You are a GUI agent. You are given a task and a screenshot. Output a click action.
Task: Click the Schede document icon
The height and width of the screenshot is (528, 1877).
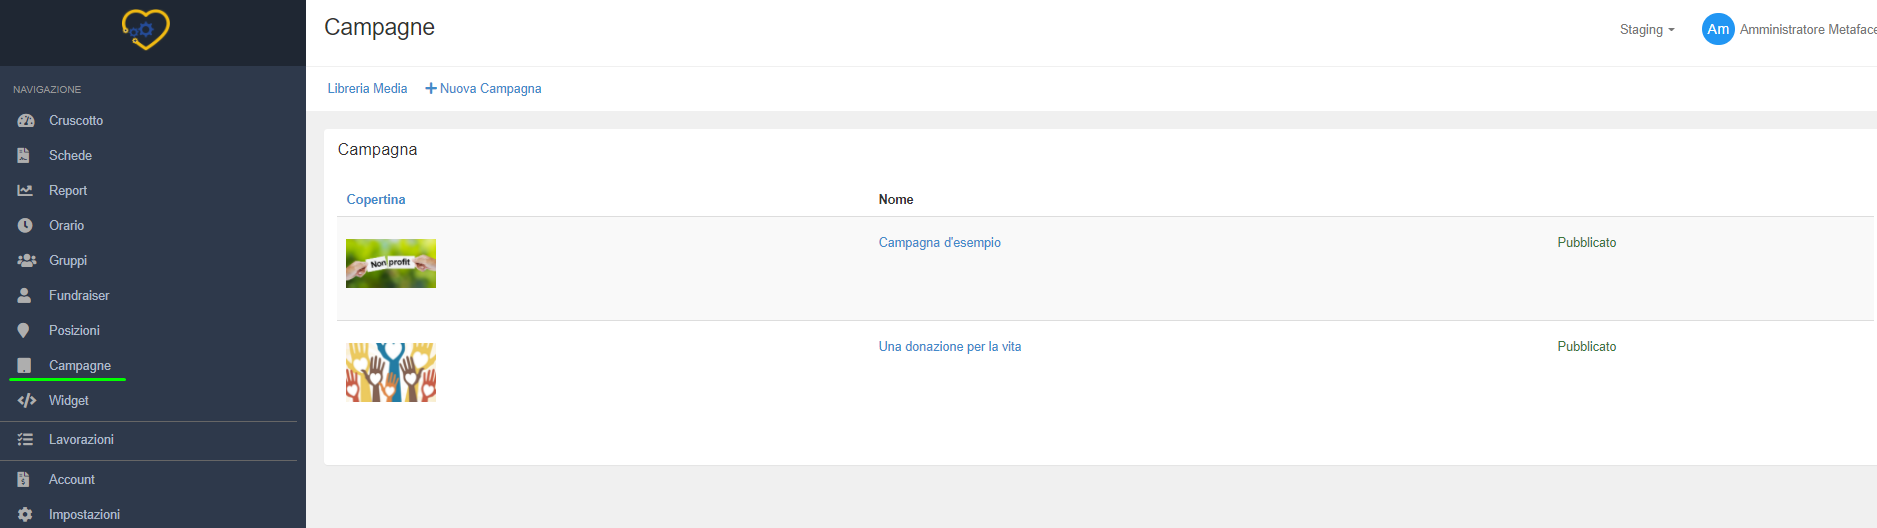24,156
